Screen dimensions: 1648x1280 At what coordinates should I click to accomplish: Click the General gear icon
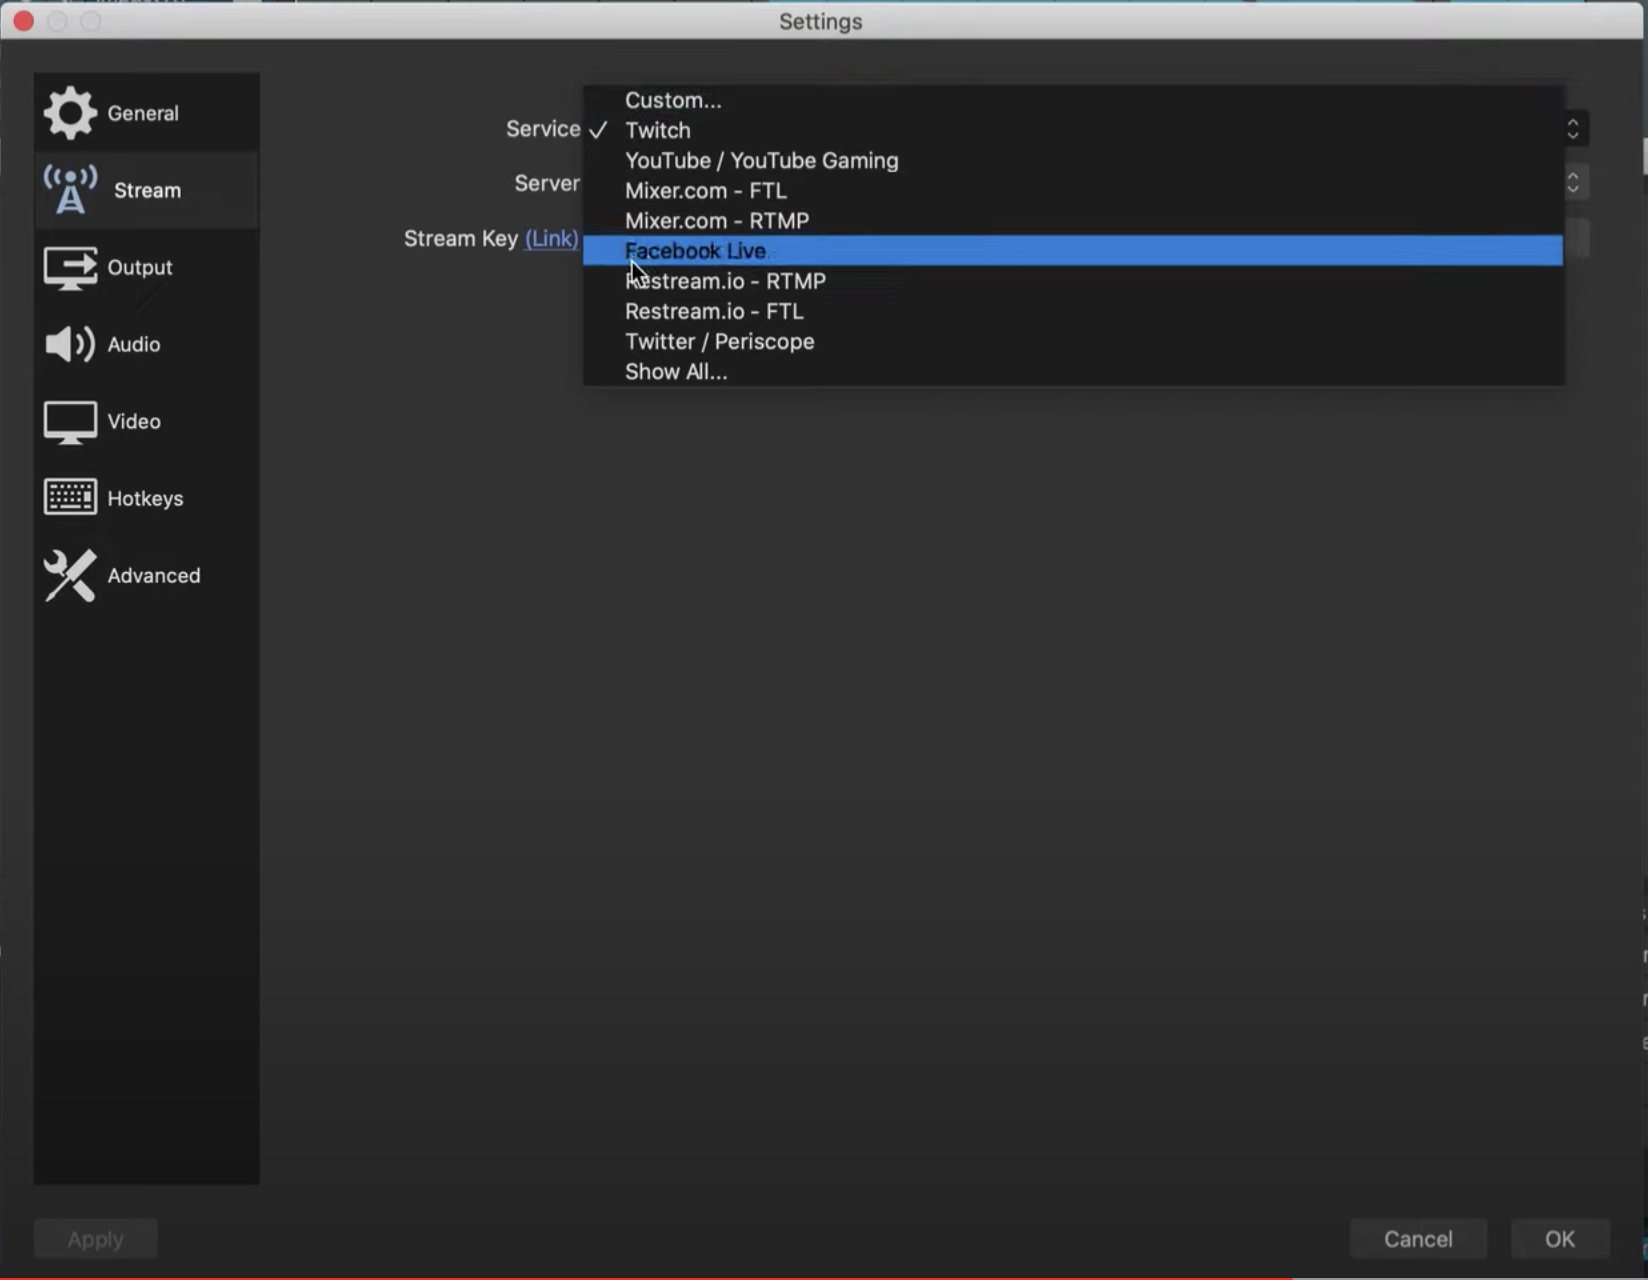pyautogui.click(x=70, y=113)
